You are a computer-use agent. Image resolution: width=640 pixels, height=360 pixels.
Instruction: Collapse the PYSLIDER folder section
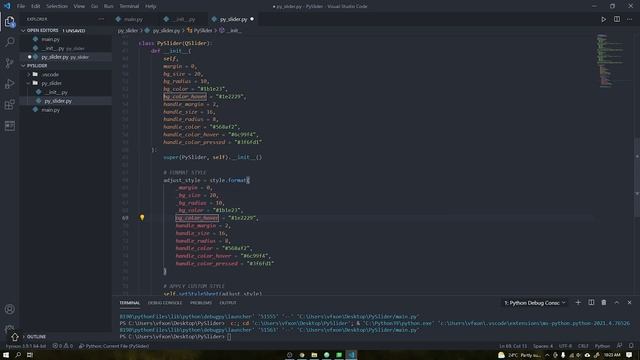(x=23, y=66)
